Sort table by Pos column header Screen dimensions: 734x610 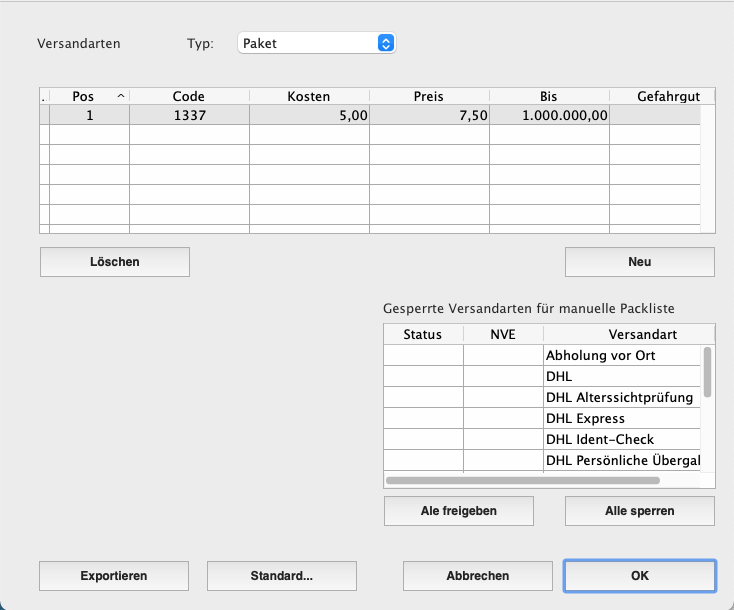[88, 96]
